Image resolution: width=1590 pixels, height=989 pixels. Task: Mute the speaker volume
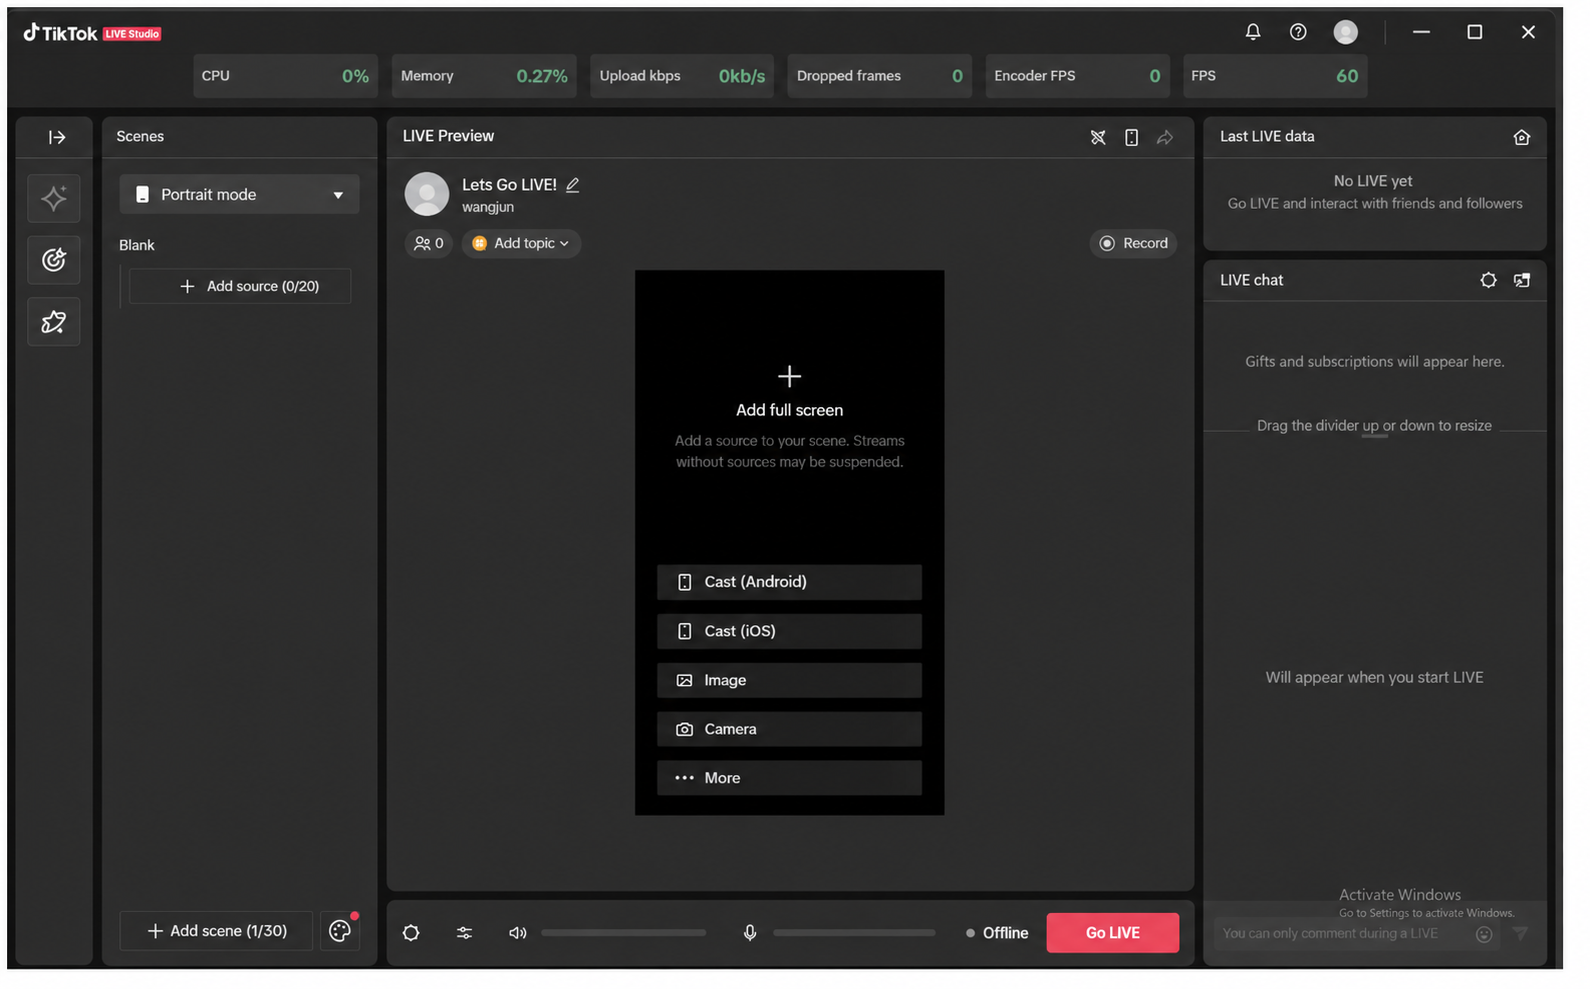tap(517, 933)
